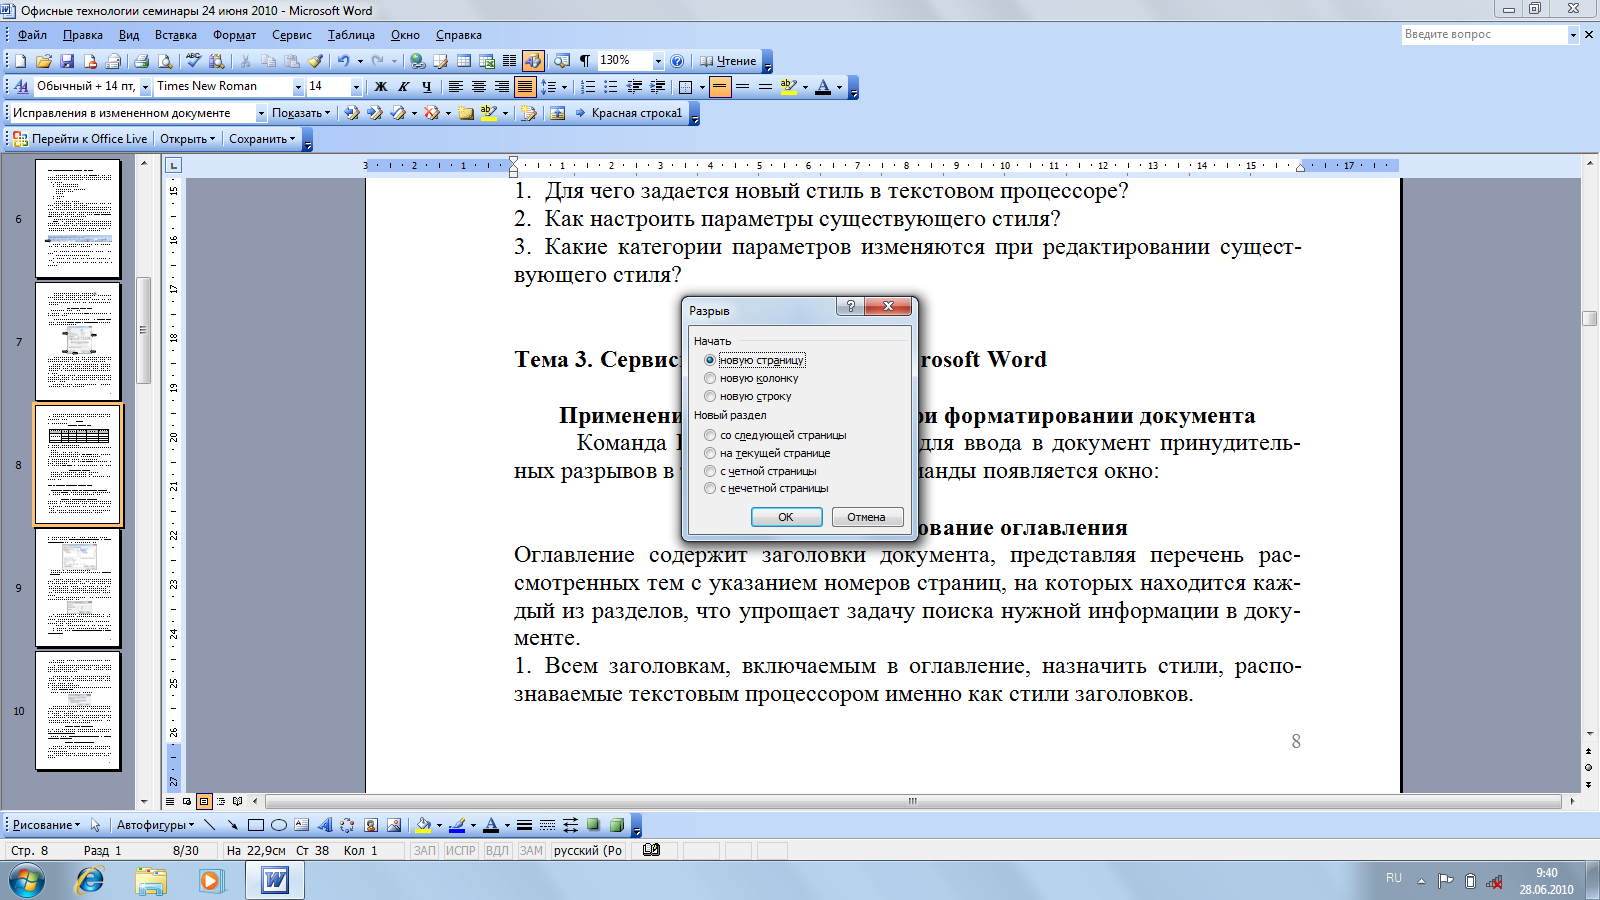
Task: Print the document with the printer icon
Action: click(x=141, y=61)
